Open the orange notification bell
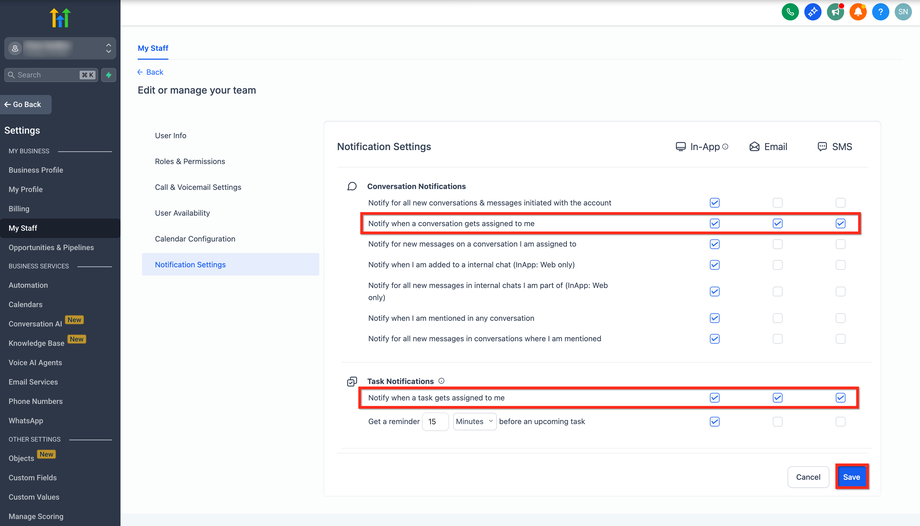Image resolution: width=920 pixels, height=526 pixels. click(x=858, y=12)
